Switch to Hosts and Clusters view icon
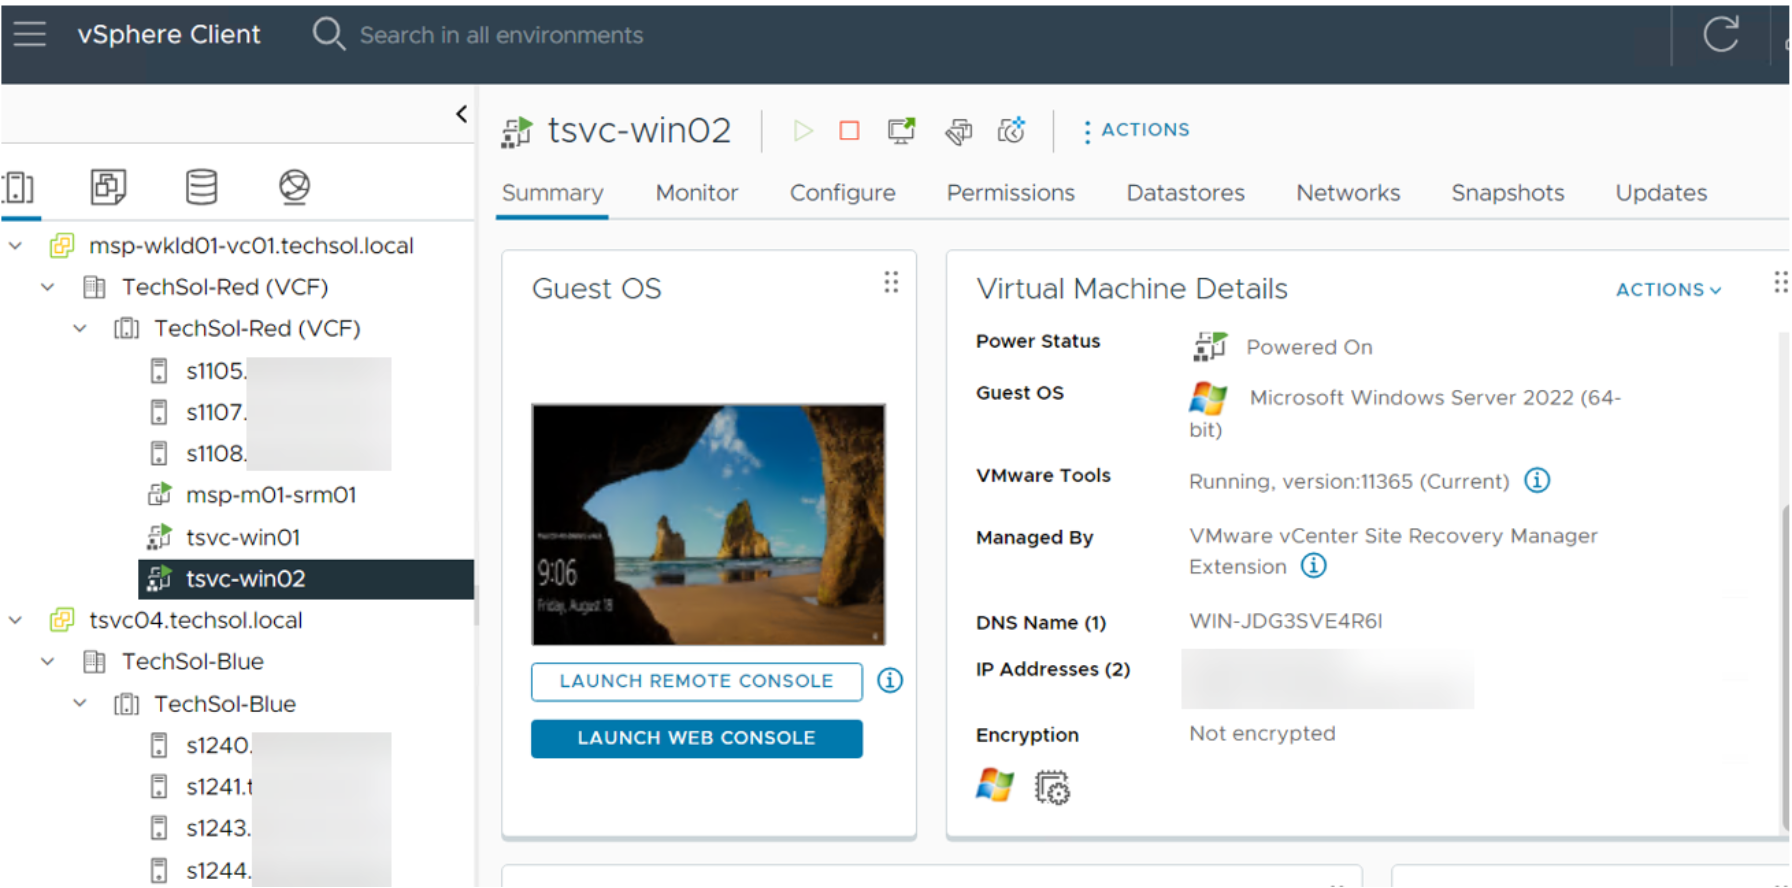The width and height of the screenshot is (1792, 888). click(19, 187)
